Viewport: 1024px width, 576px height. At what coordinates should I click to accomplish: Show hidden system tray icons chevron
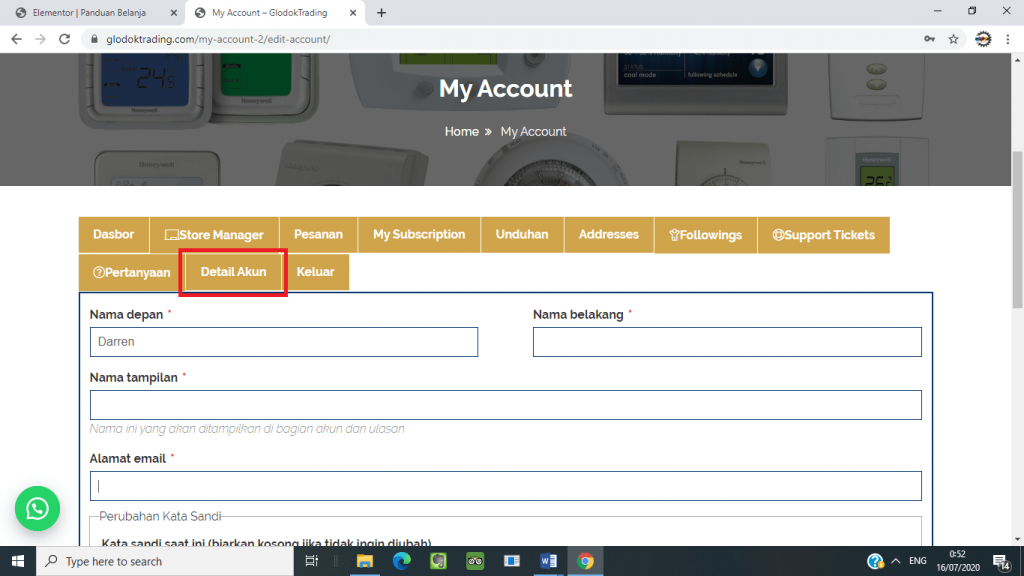coord(896,561)
